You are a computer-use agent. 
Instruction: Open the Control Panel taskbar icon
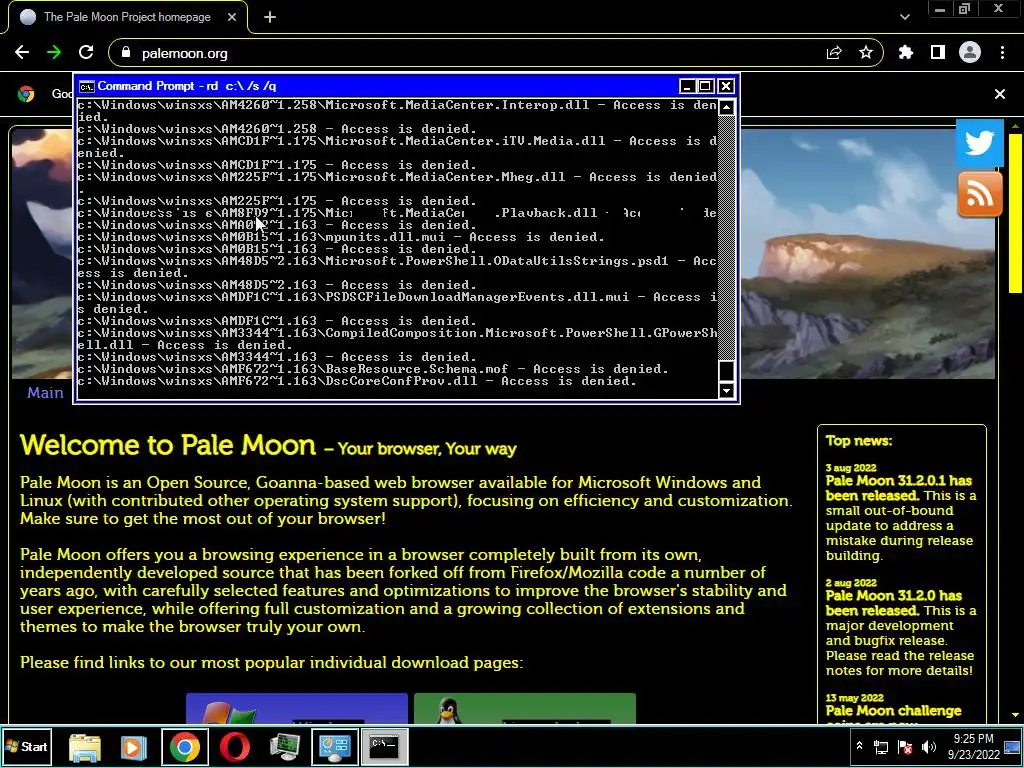point(334,747)
